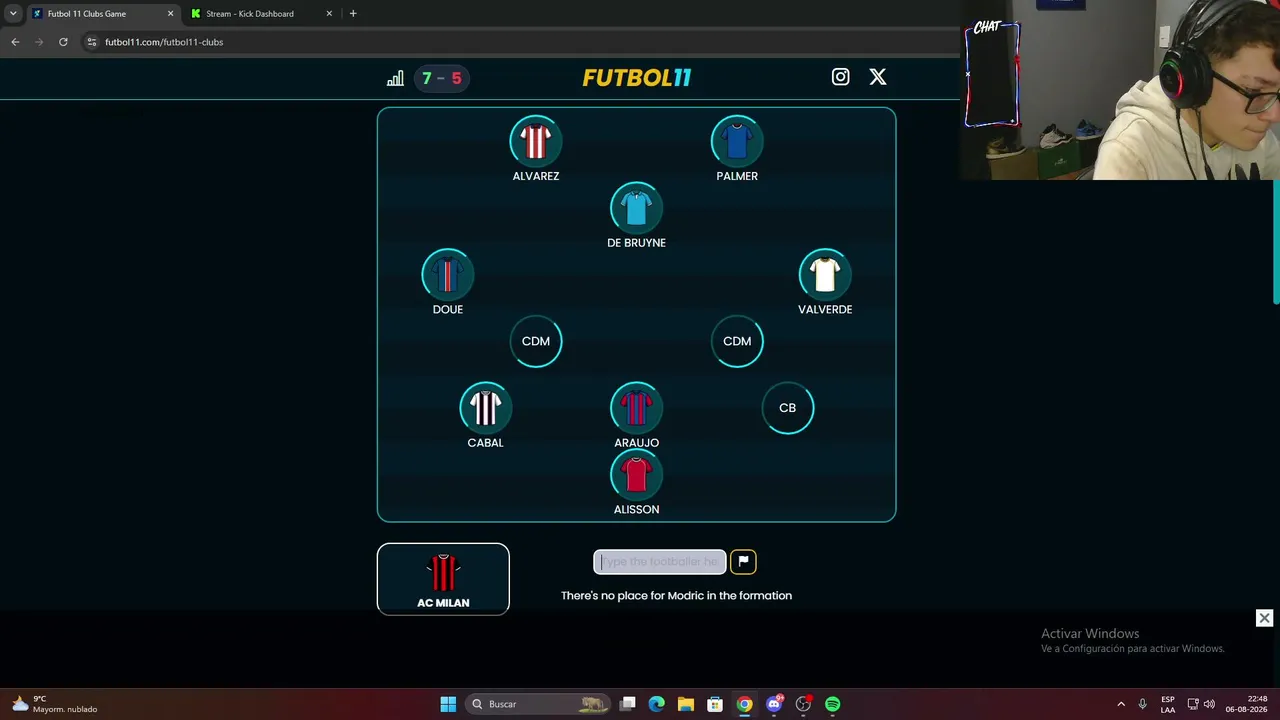Select the De Bruyne player jersey
1280x720 pixels.
tap(636, 208)
